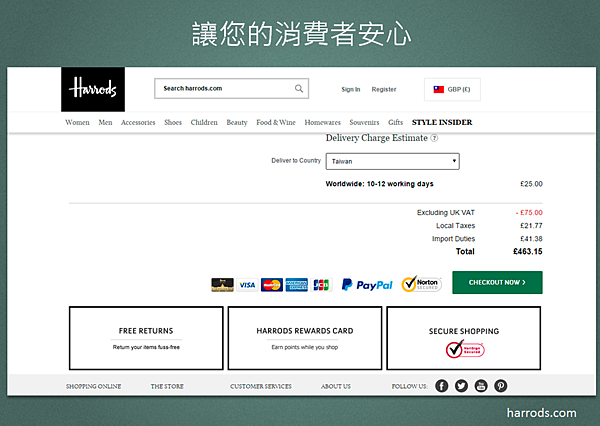Click the Excluding UK VAT amount -£75.00

click(529, 212)
